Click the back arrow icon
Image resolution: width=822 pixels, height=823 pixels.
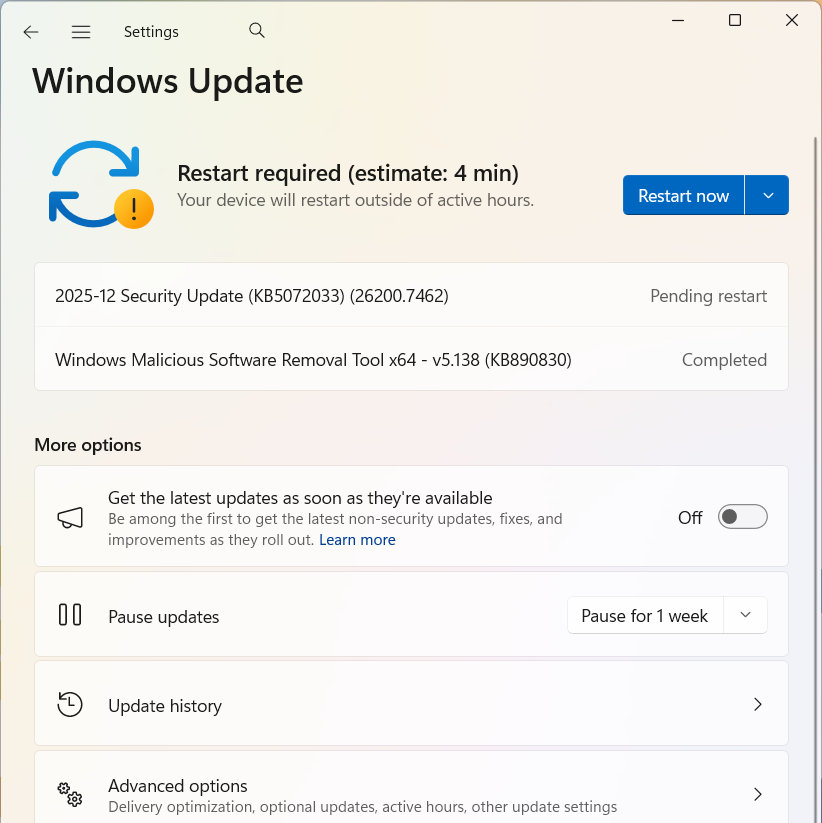31,32
